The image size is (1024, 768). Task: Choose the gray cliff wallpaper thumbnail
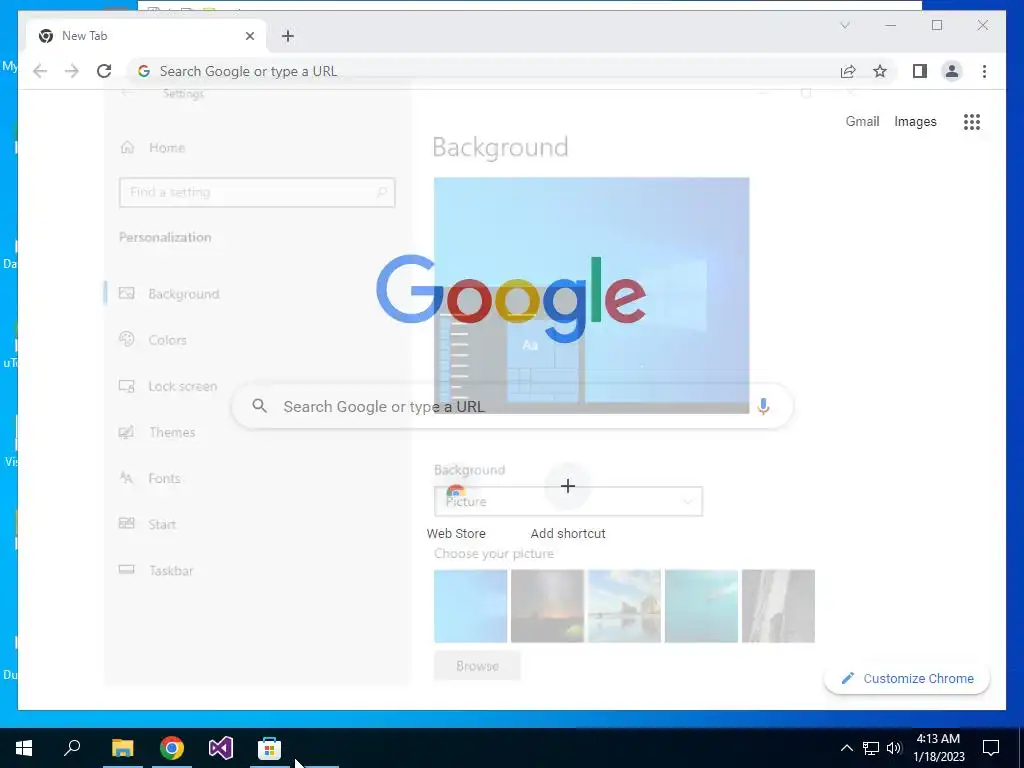point(778,606)
